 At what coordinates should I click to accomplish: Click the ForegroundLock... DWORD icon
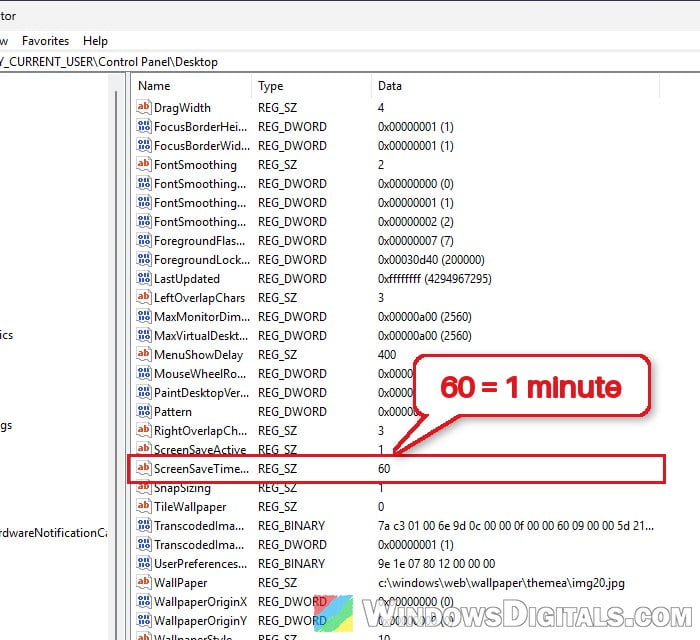(143, 259)
